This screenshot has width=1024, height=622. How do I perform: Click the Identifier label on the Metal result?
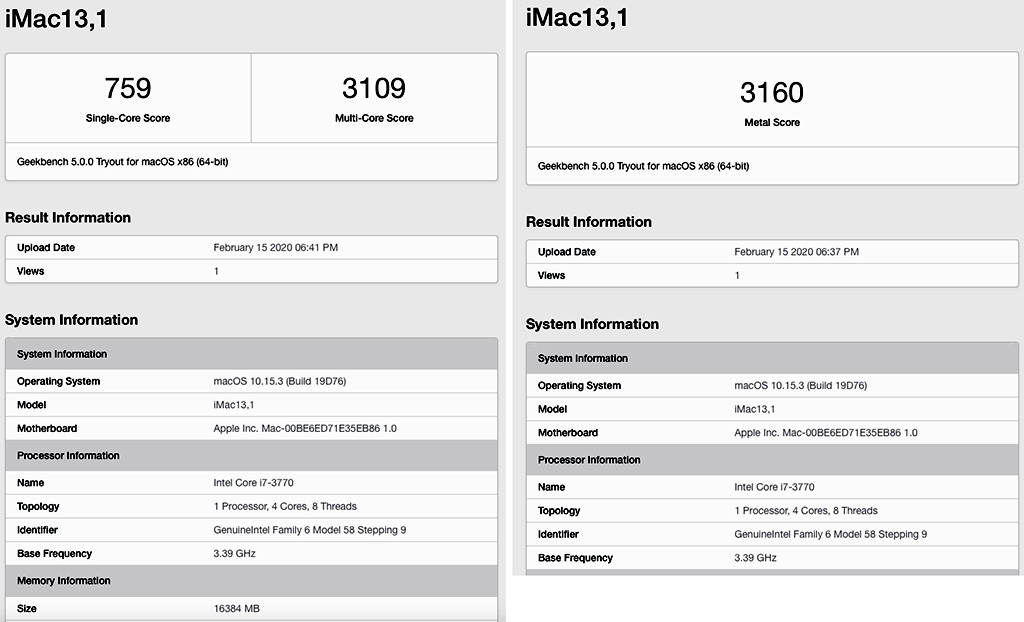tap(558, 534)
